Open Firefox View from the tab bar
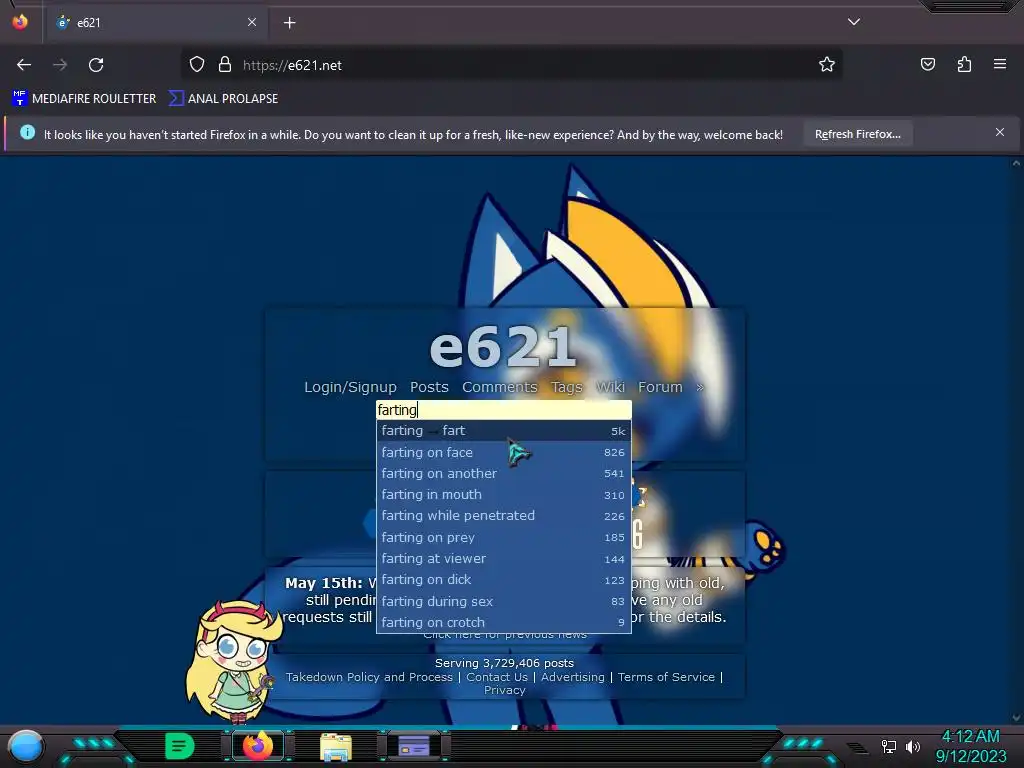 coord(20,22)
